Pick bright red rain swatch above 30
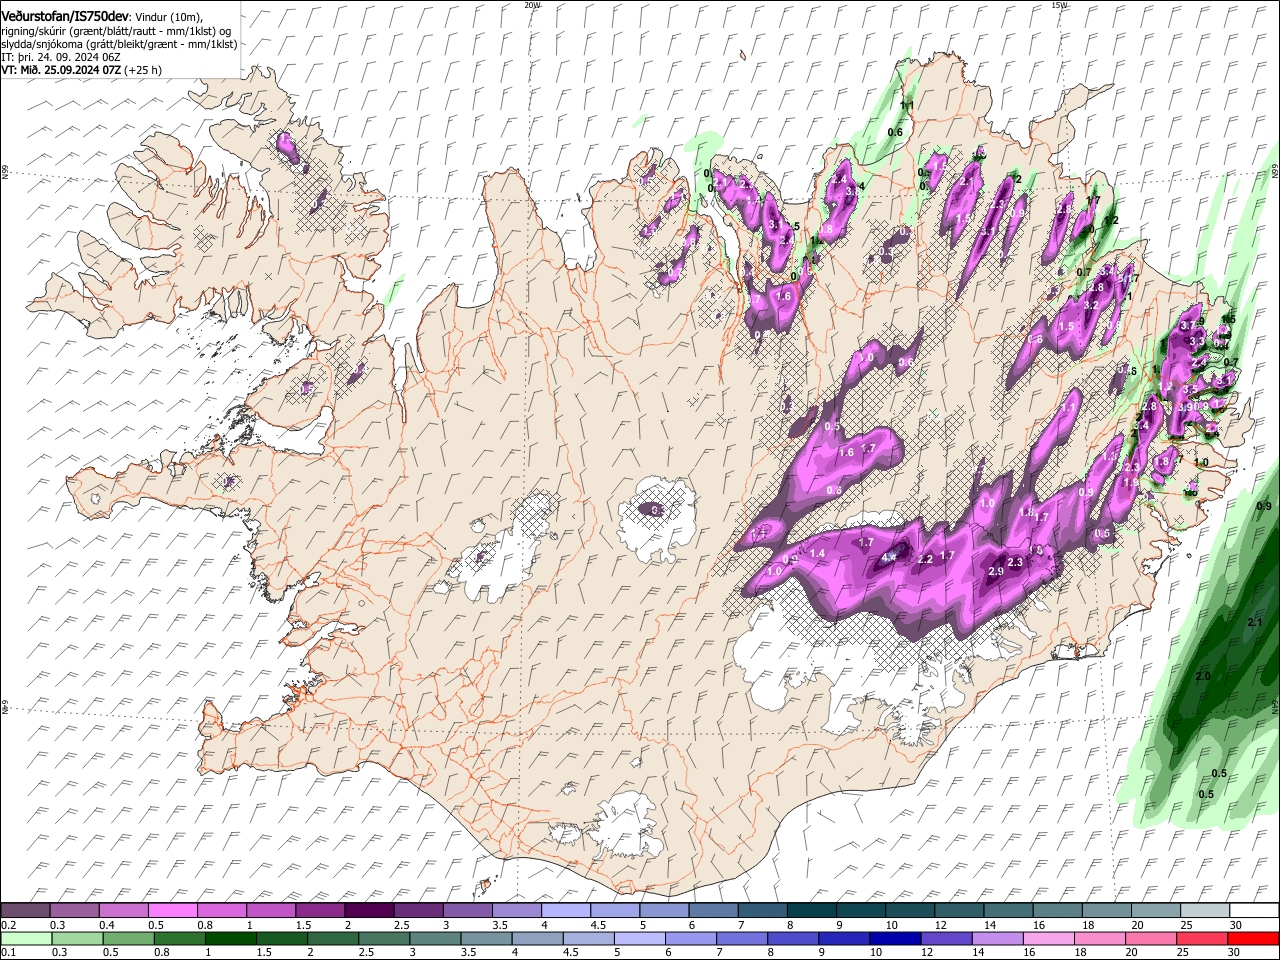Viewport: 1280px width, 960px height. click(1252, 938)
